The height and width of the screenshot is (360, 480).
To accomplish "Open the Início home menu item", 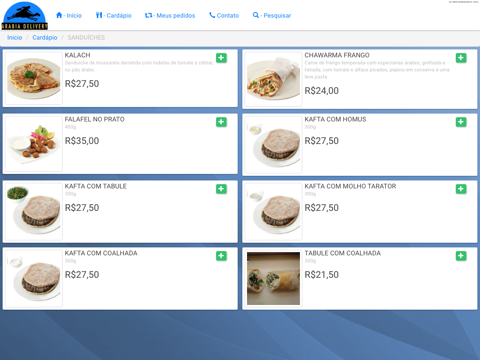I will [69, 15].
